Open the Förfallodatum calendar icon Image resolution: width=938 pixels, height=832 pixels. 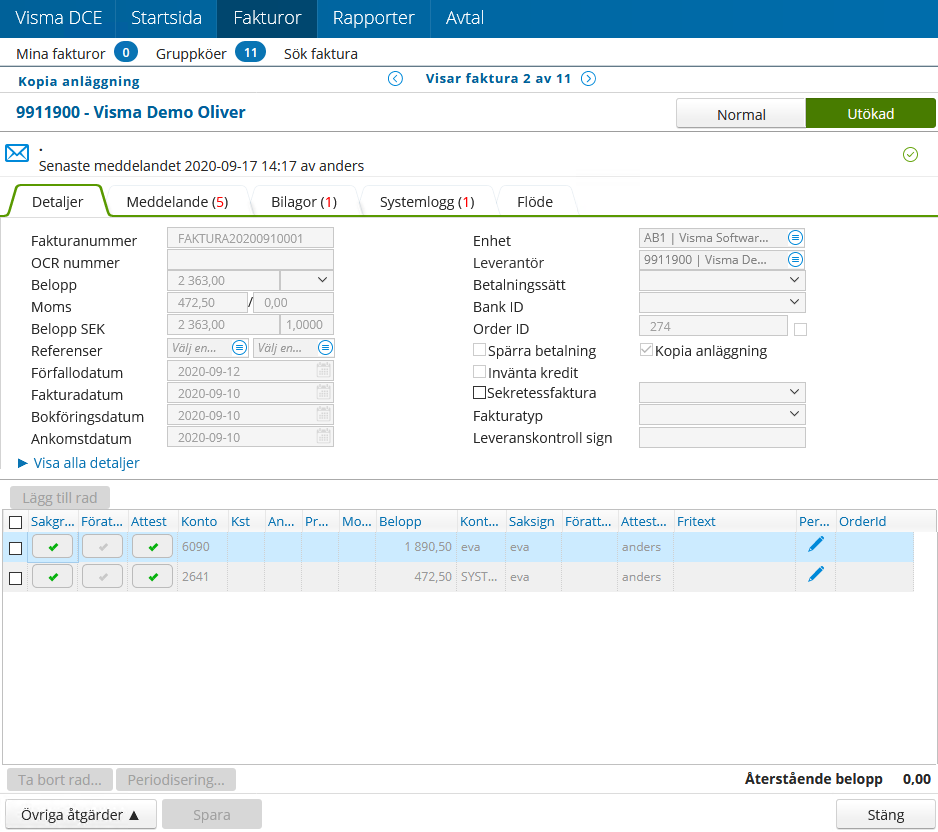click(x=323, y=369)
